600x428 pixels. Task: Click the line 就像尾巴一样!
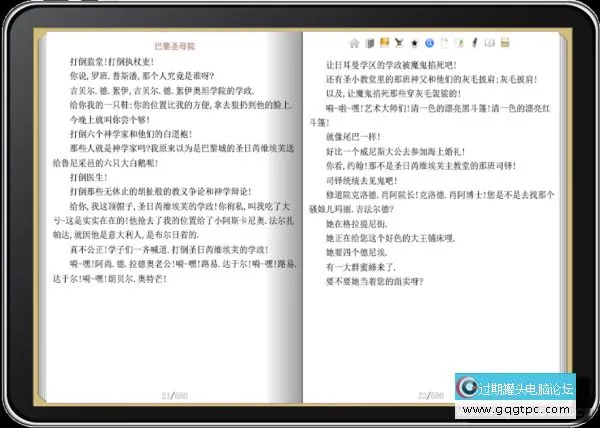click(x=353, y=137)
